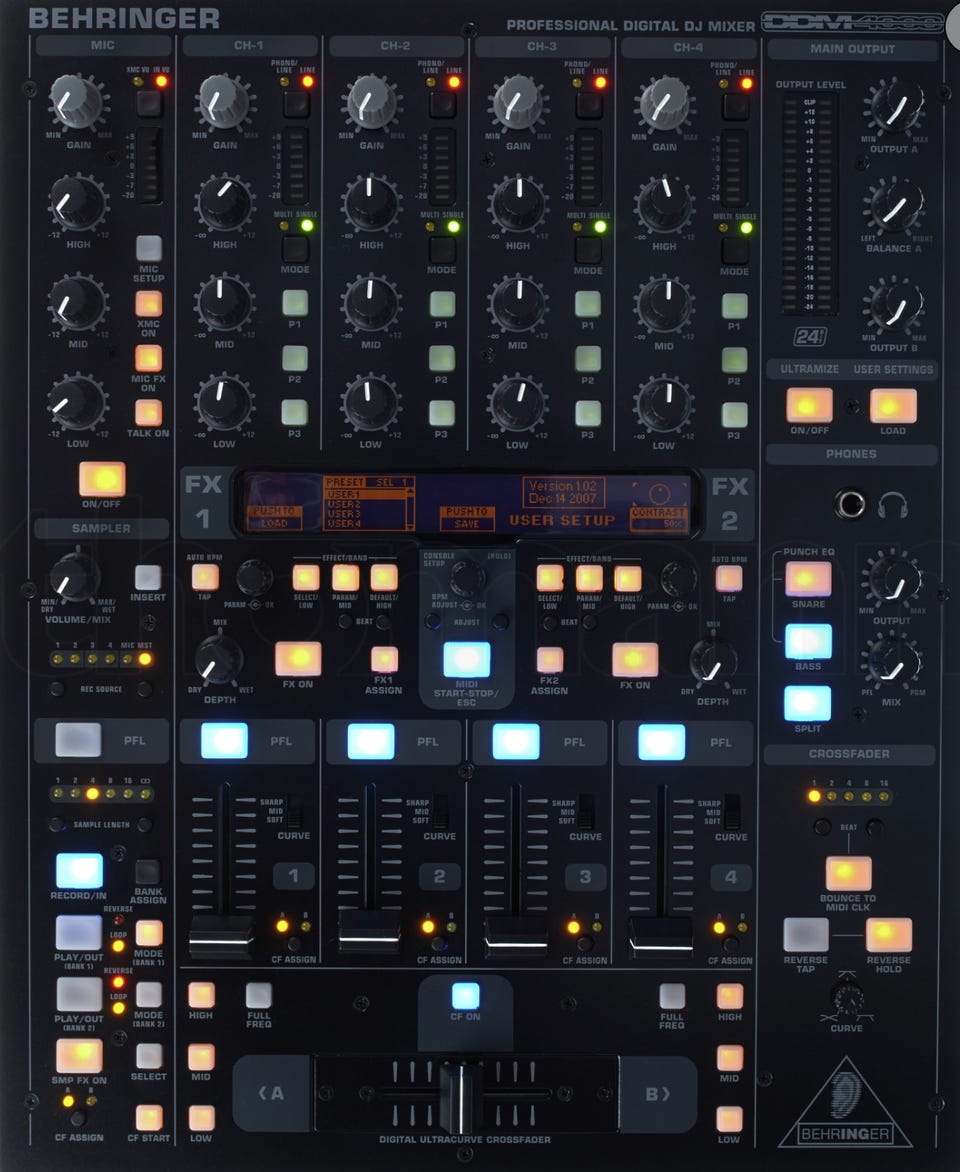960x1172 pixels.
Task: Toggle the TALK ON button
Action: click(x=148, y=413)
